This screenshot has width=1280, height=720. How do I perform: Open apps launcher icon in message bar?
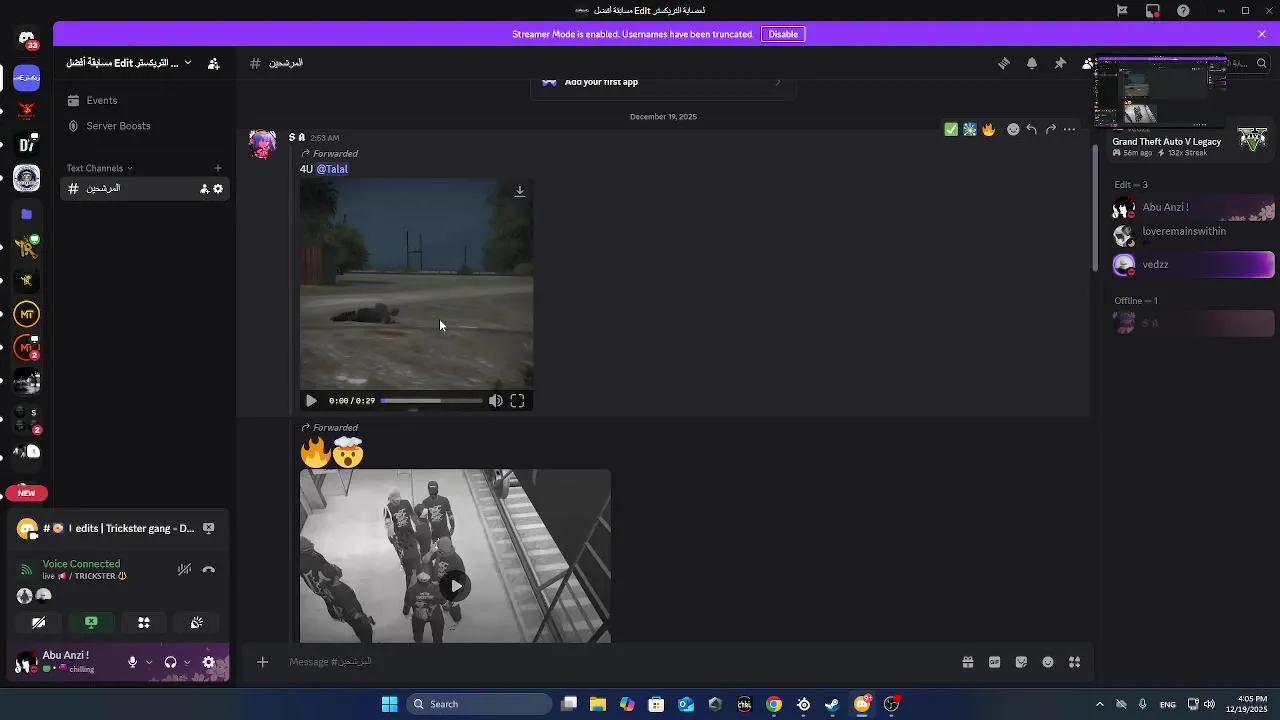coord(1075,662)
